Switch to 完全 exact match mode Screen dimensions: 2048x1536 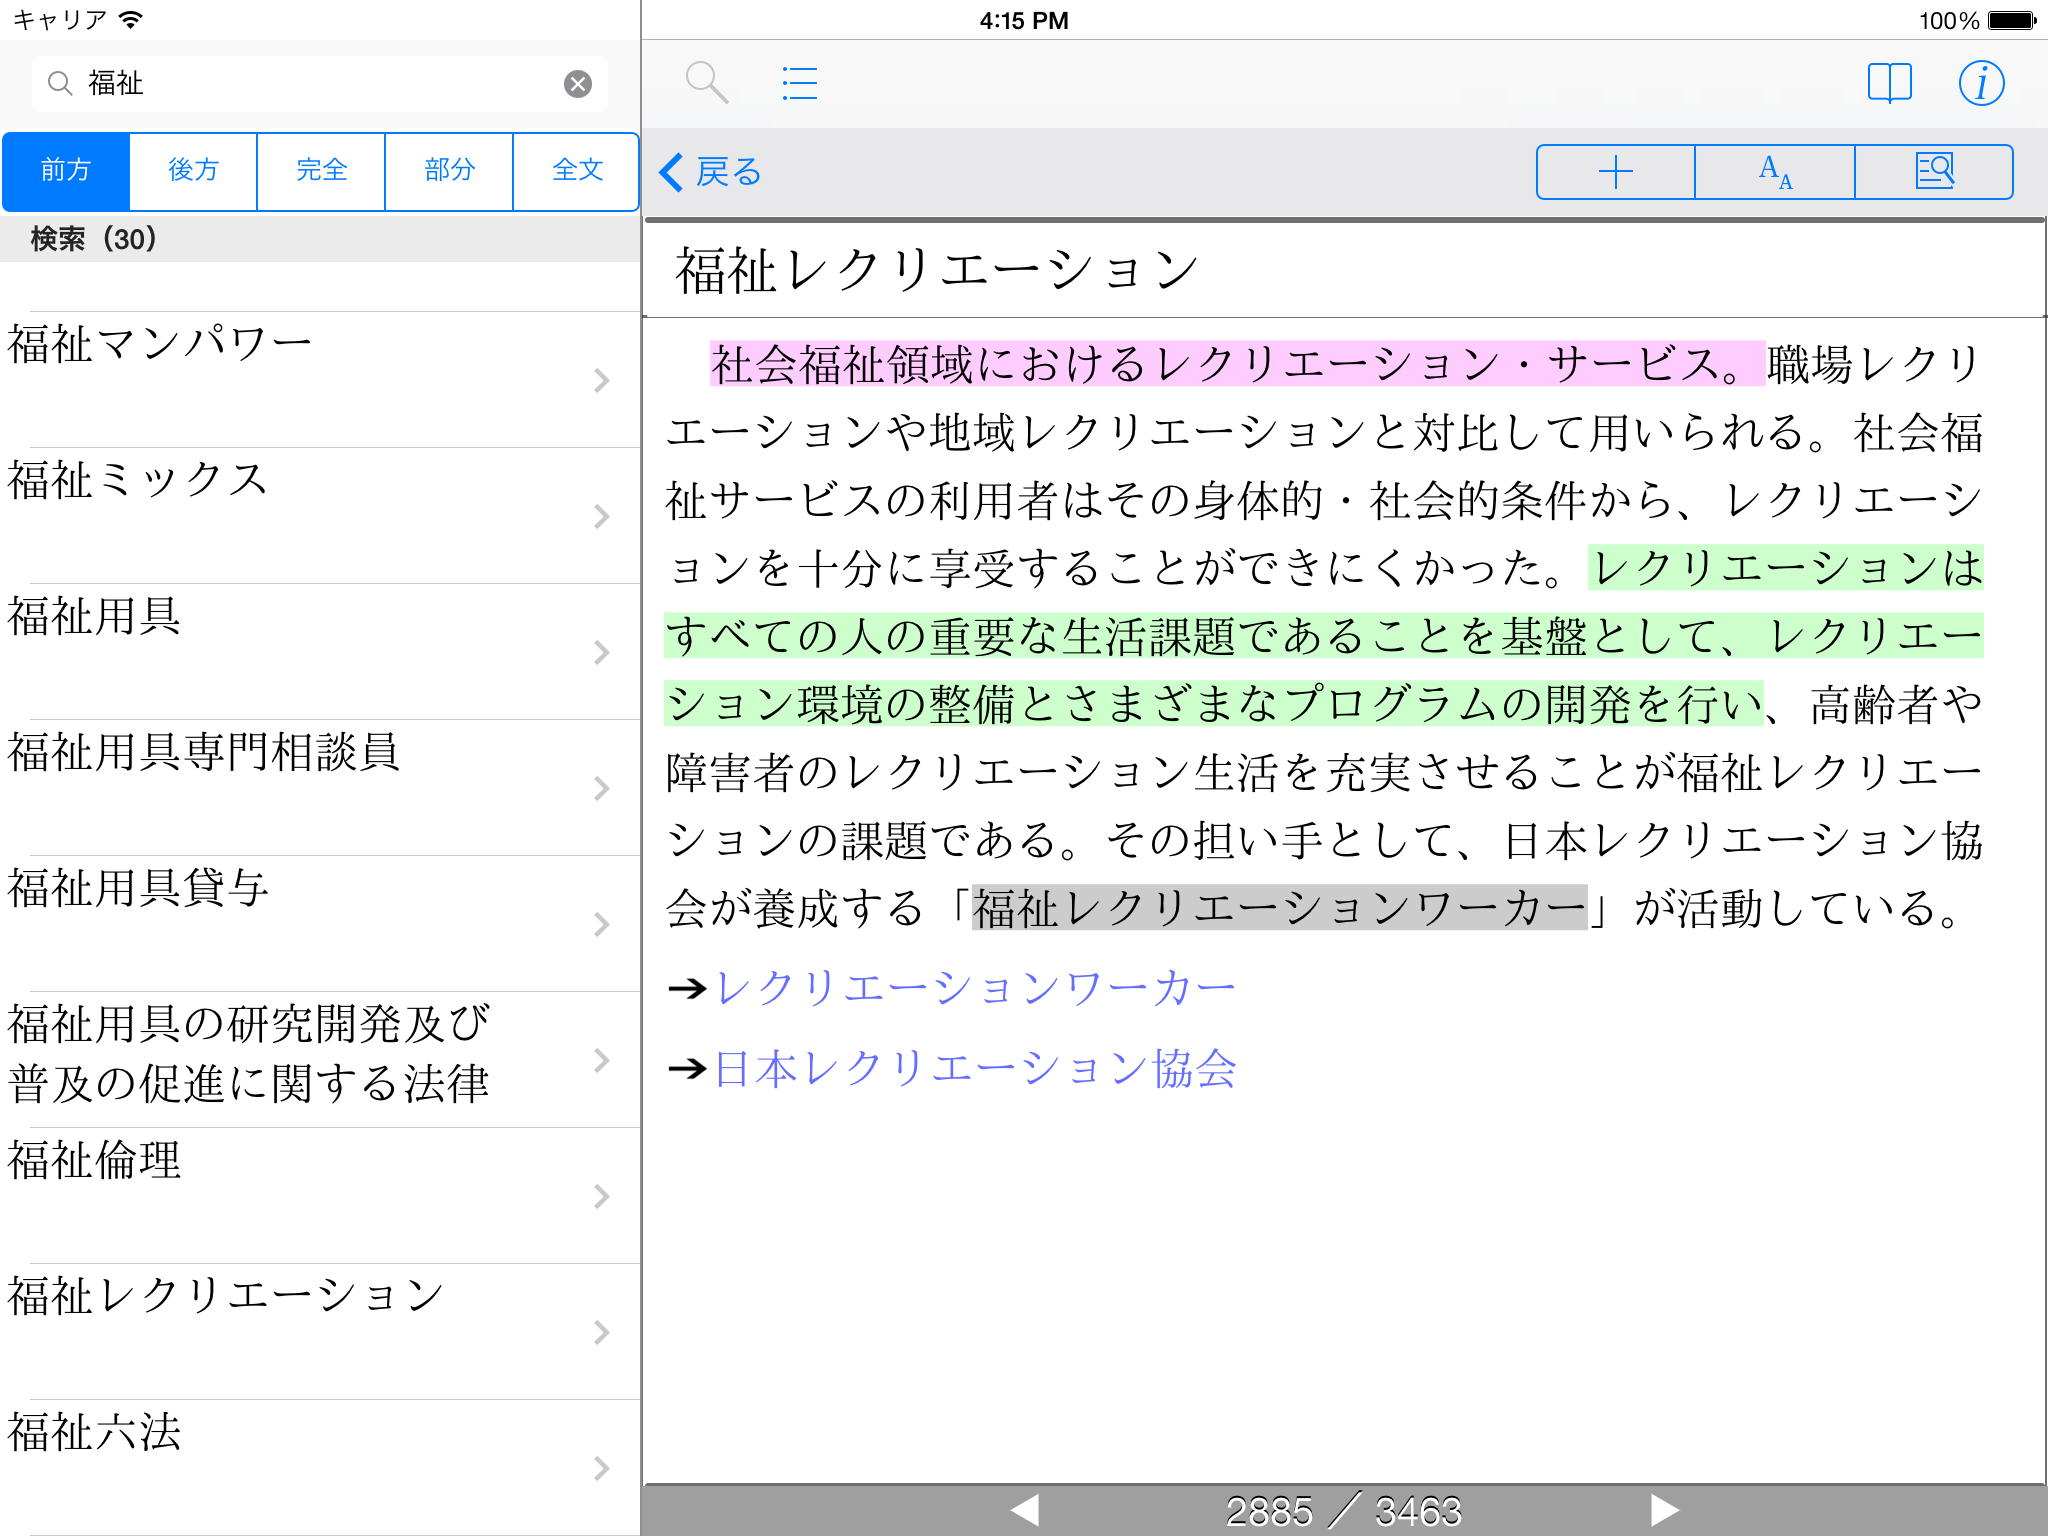tap(321, 171)
